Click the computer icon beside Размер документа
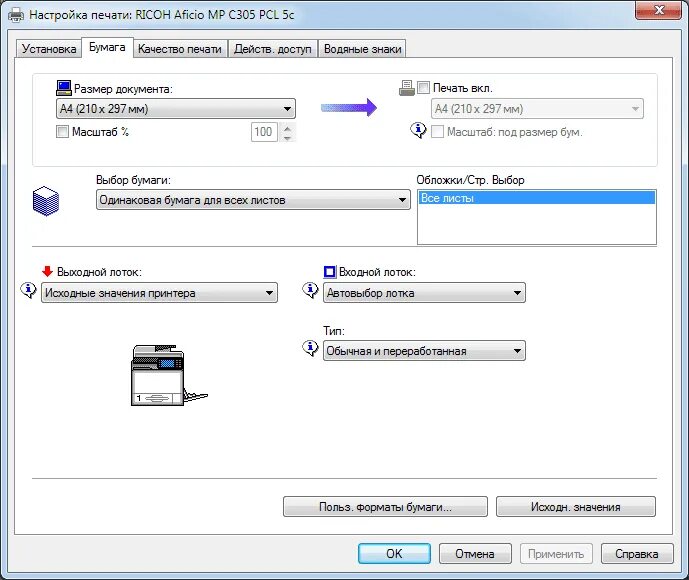Viewport: 689px width, 580px height. [x=64, y=88]
